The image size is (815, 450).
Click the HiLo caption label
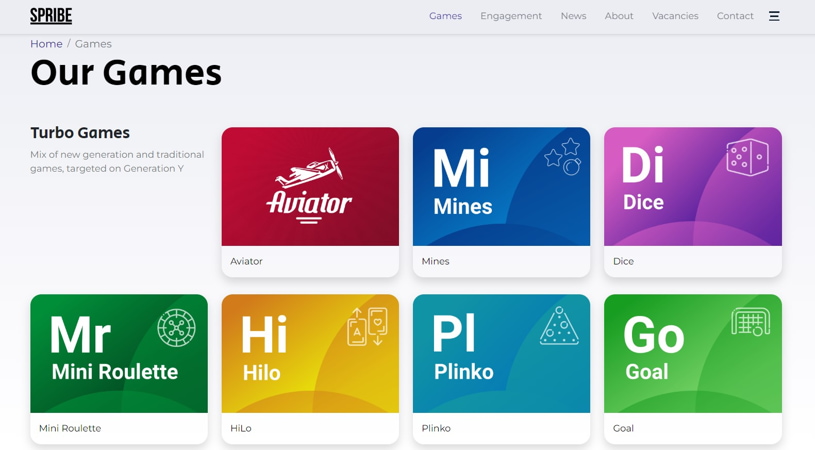[241, 428]
